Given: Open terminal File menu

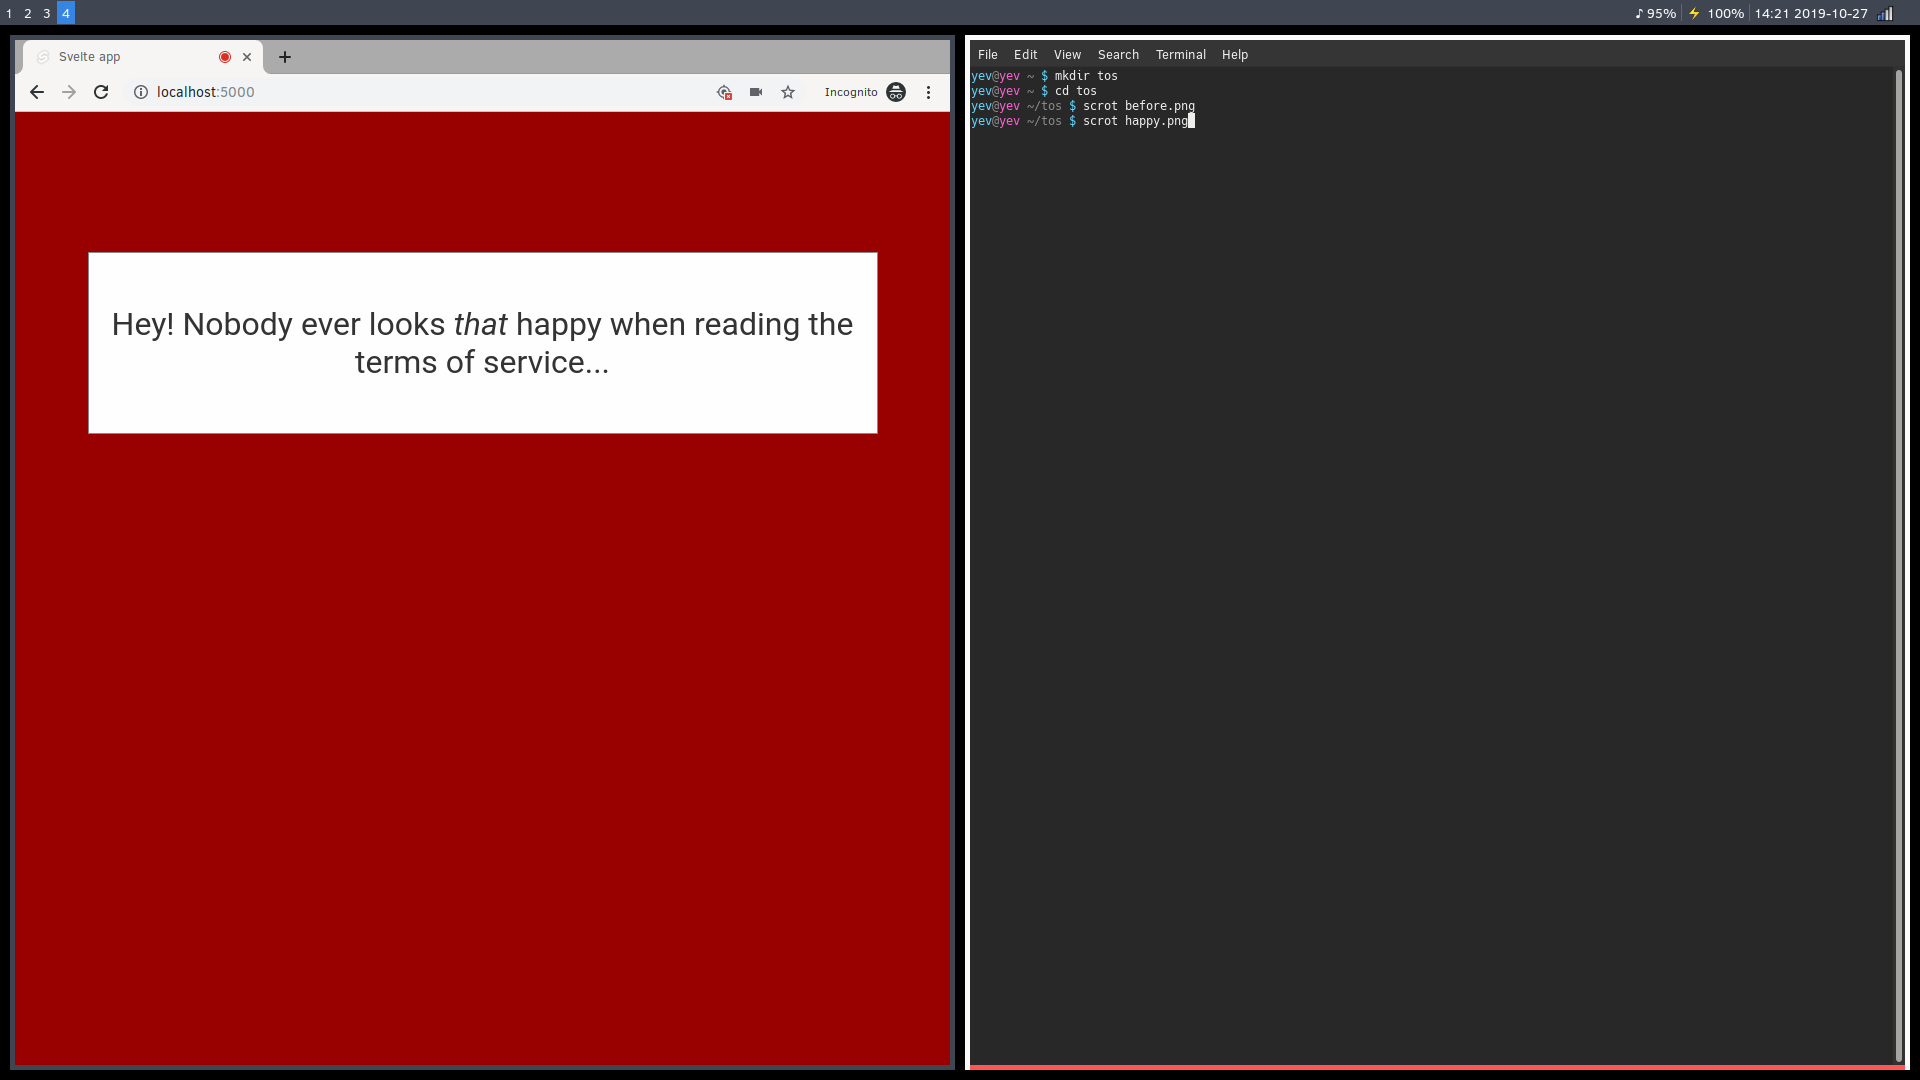Looking at the screenshot, I should click(987, 55).
